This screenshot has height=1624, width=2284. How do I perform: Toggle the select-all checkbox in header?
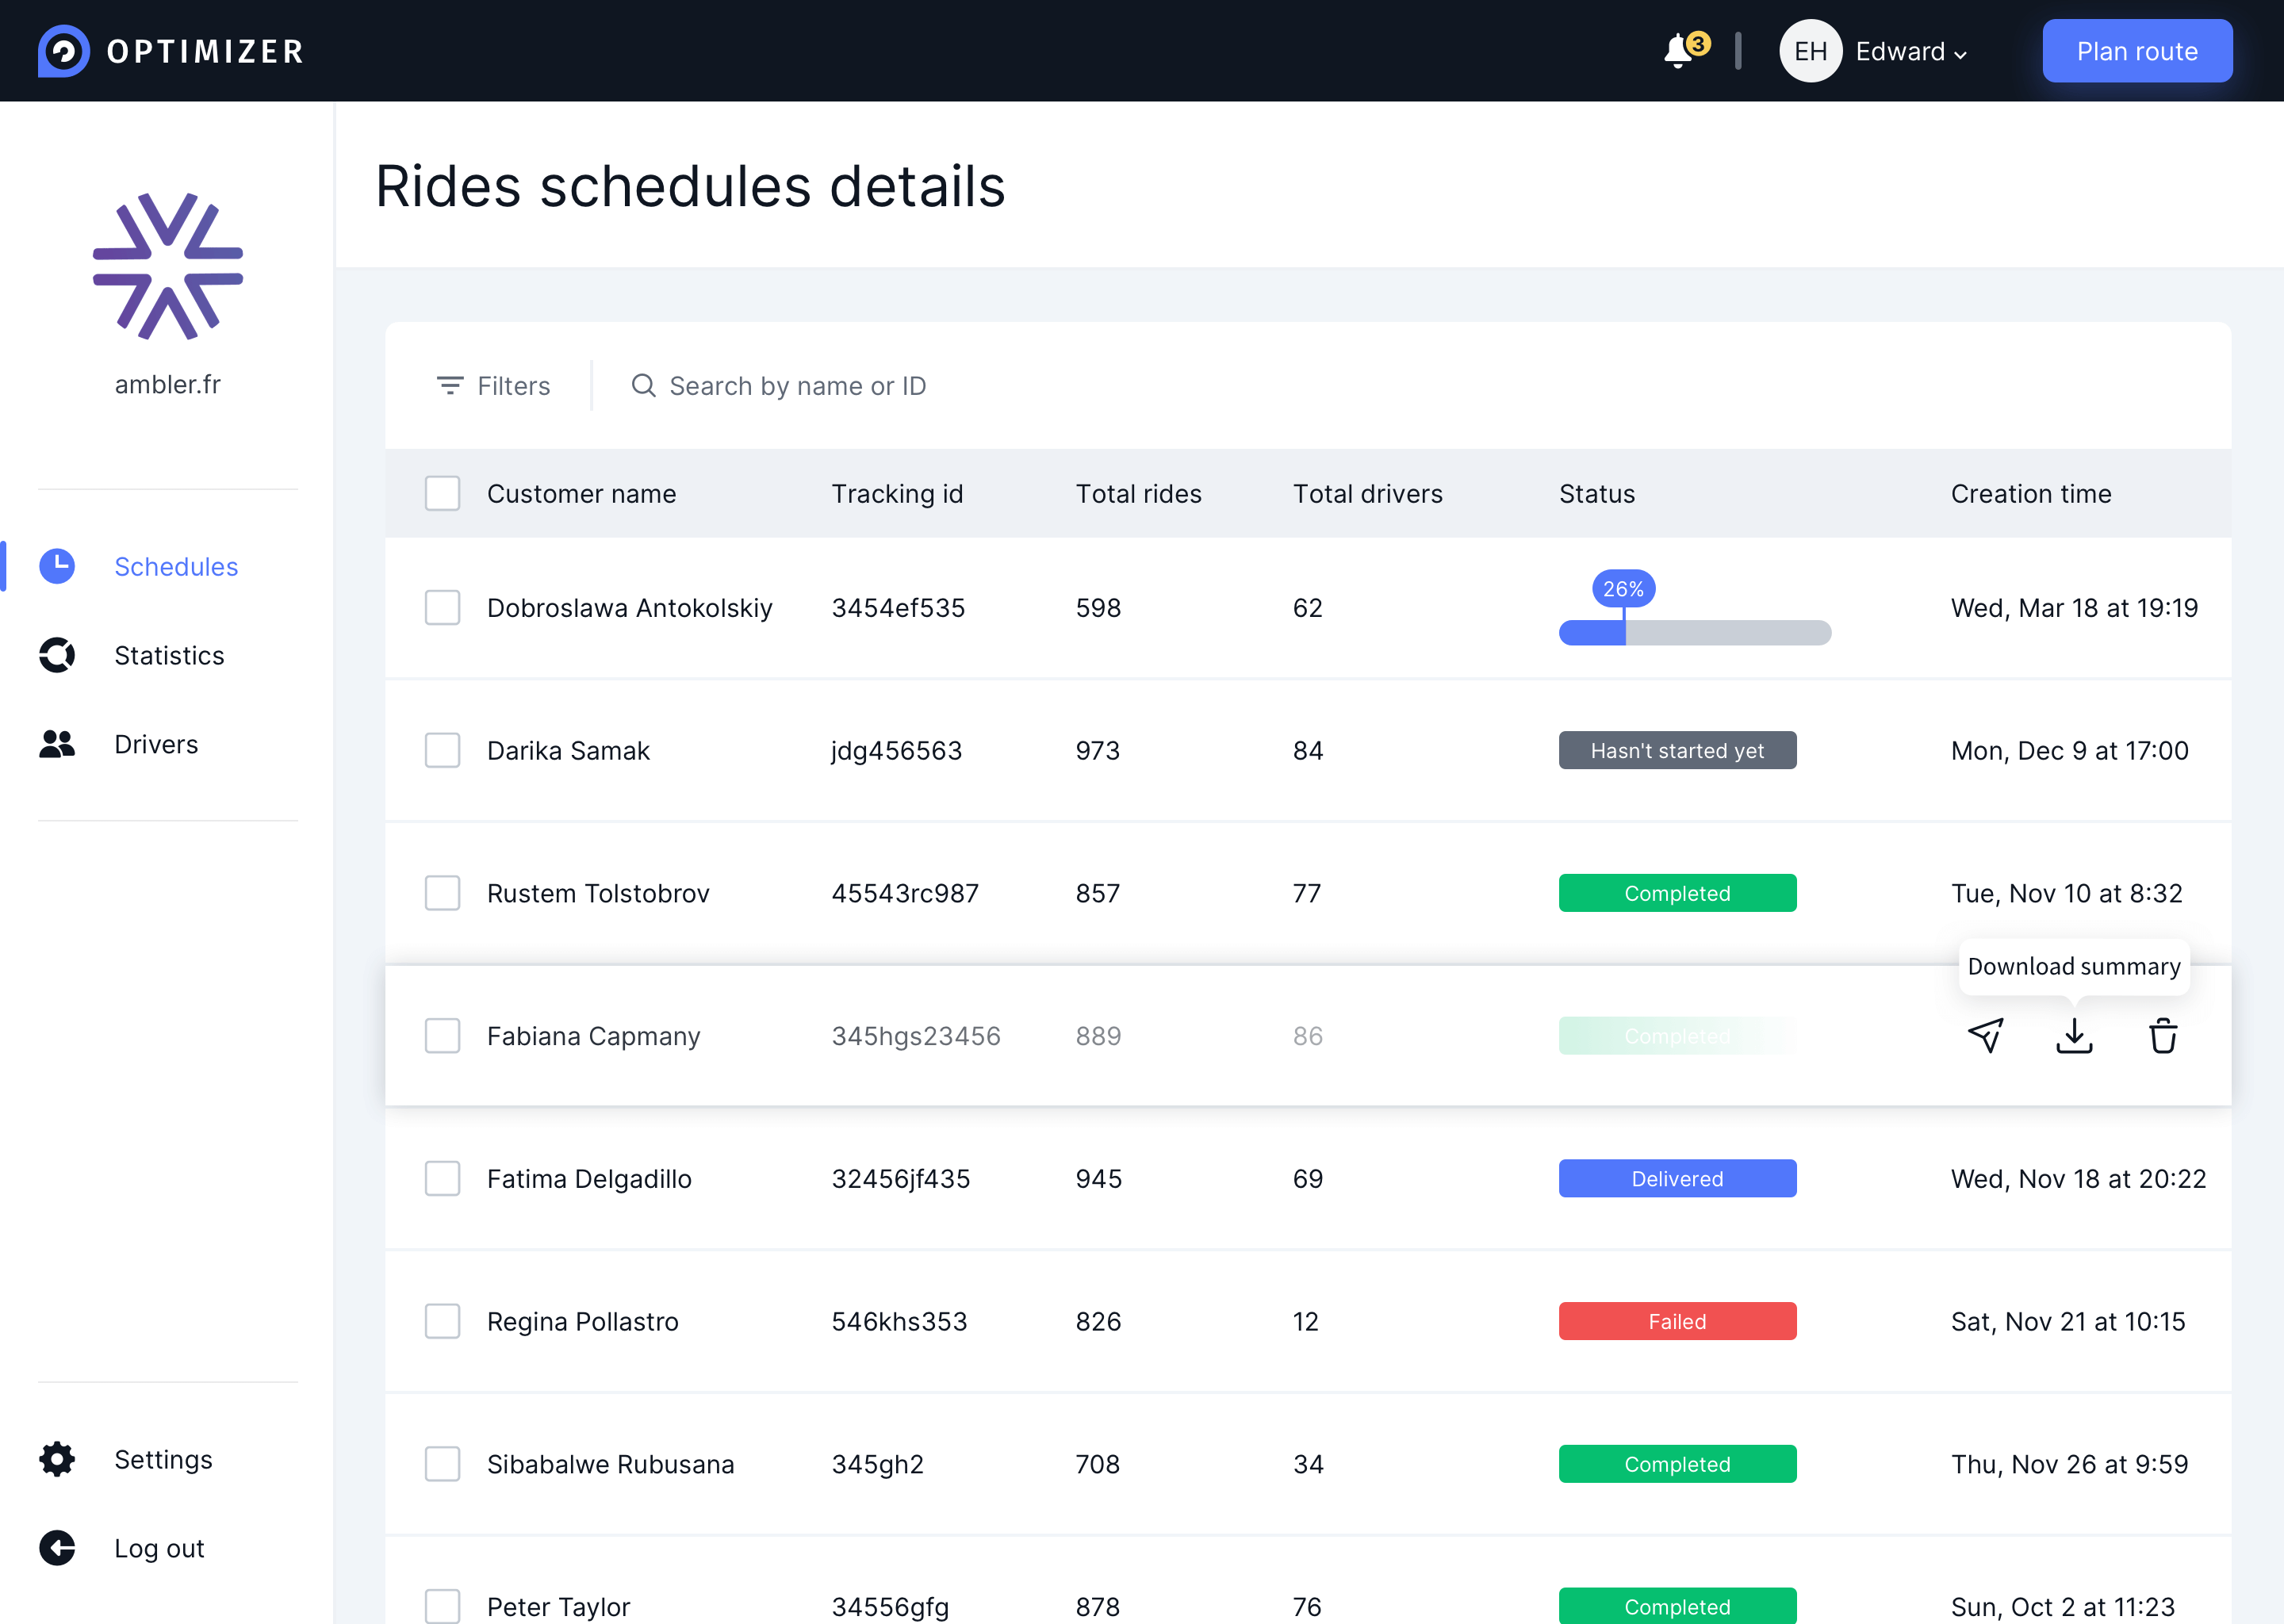click(x=442, y=494)
